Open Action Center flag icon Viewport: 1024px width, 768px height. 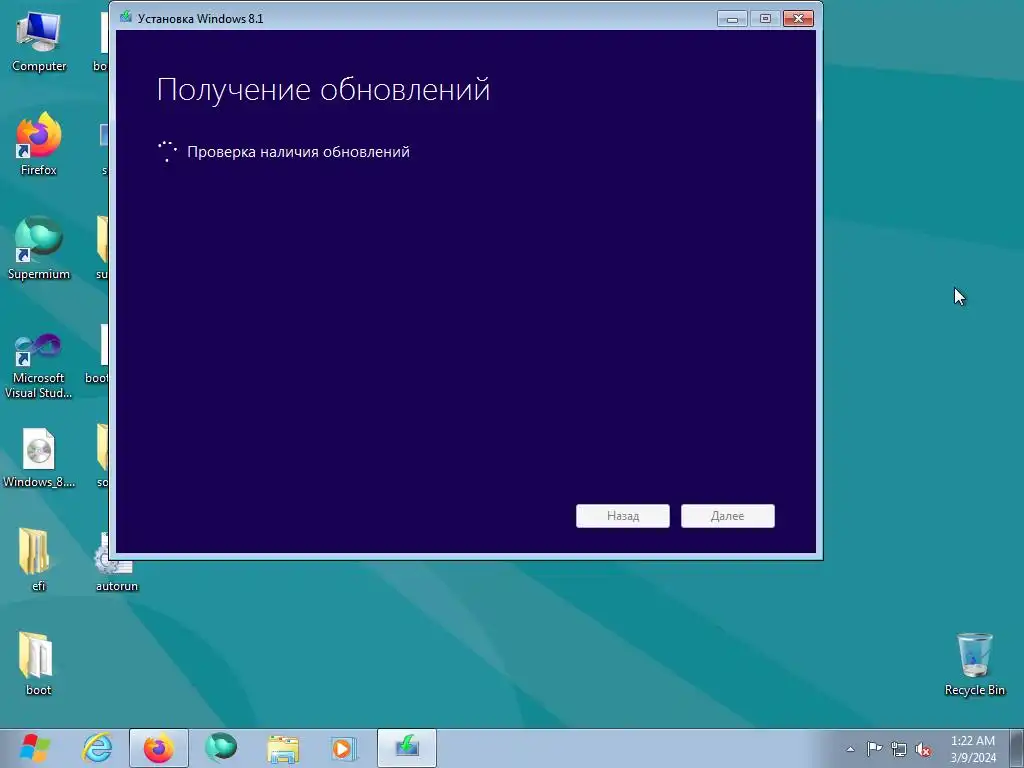[x=874, y=749]
